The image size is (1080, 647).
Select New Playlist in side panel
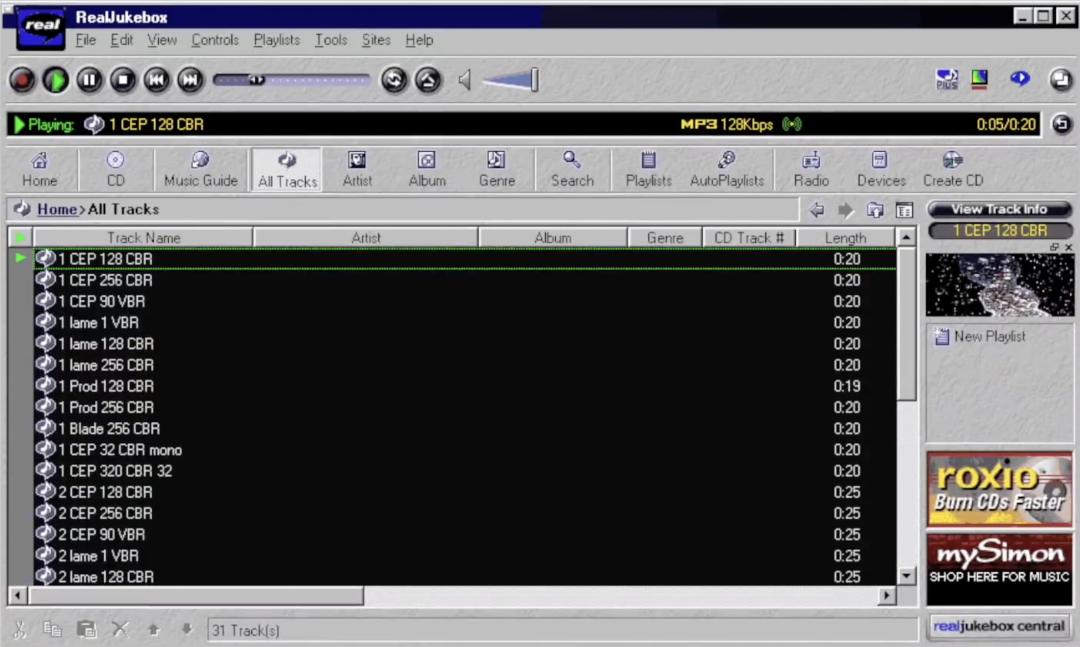[x=981, y=336]
